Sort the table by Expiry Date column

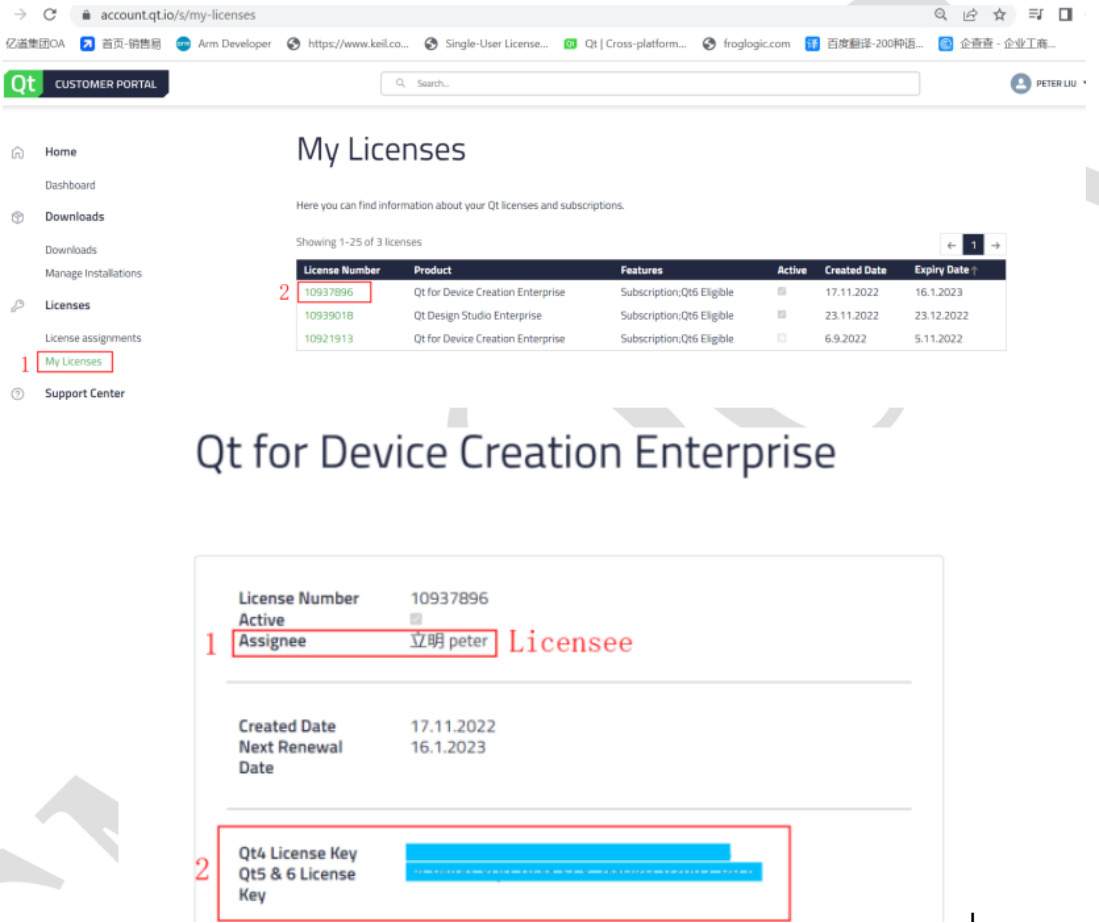tap(944, 270)
